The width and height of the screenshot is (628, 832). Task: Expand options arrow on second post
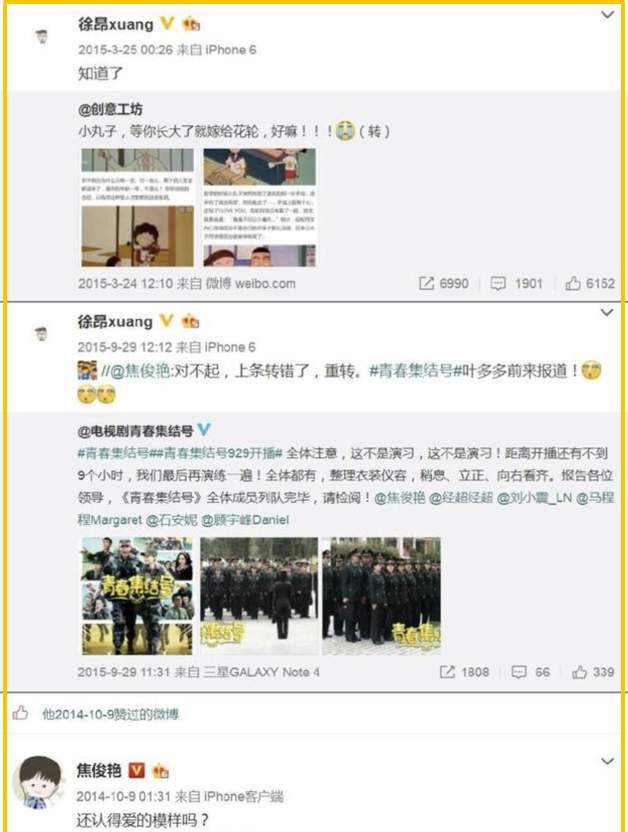coord(607,313)
